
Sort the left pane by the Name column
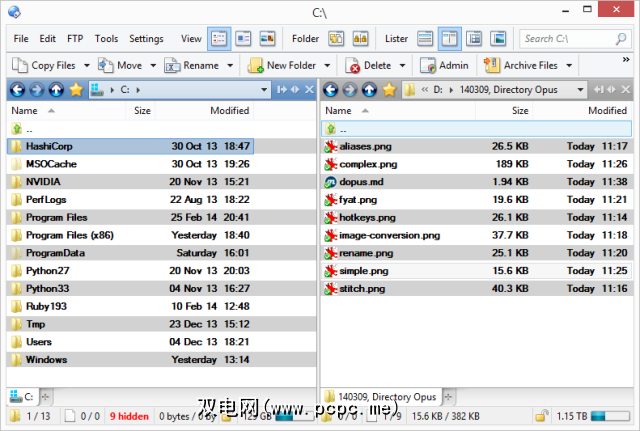coord(66,111)
